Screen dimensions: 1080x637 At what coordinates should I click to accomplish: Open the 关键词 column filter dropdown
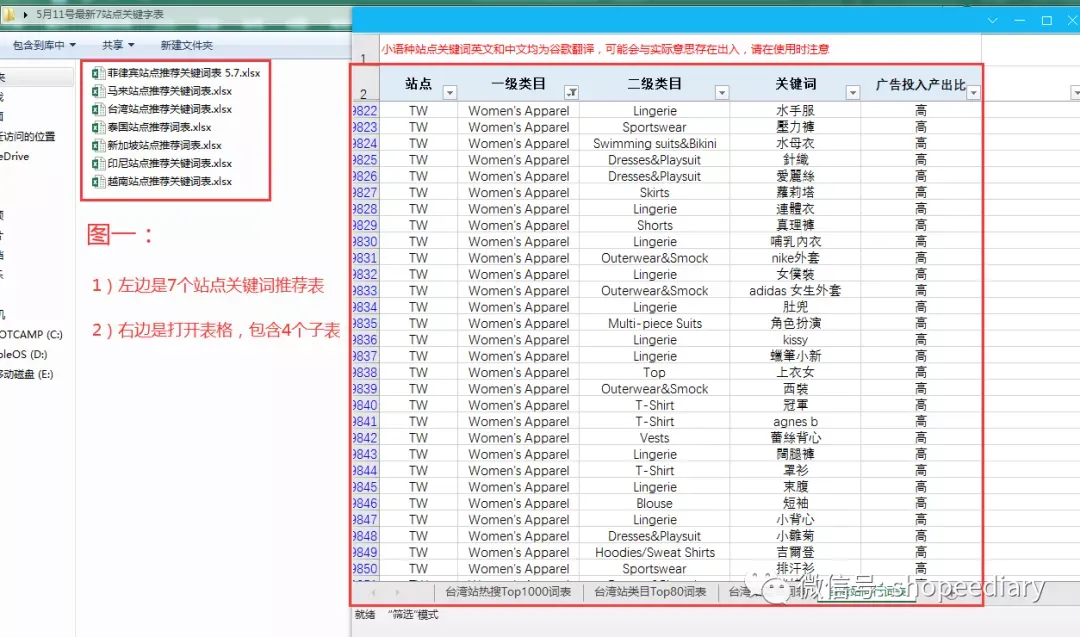(853, 92)
